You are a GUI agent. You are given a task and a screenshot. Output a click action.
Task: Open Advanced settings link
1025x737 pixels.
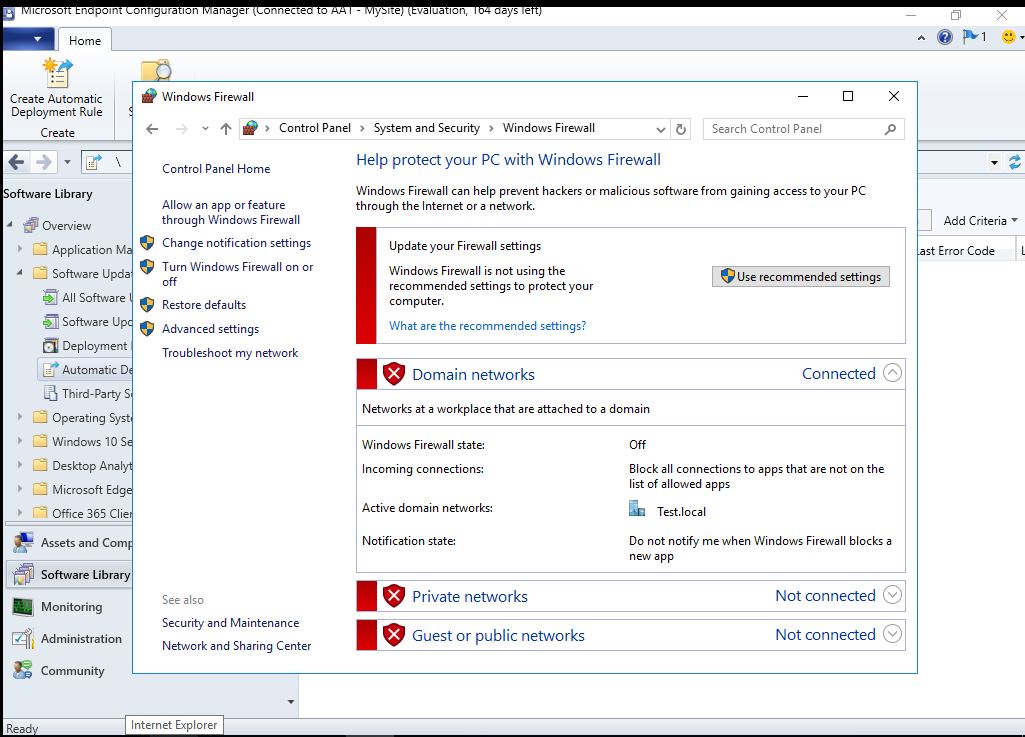coord(210,329)
